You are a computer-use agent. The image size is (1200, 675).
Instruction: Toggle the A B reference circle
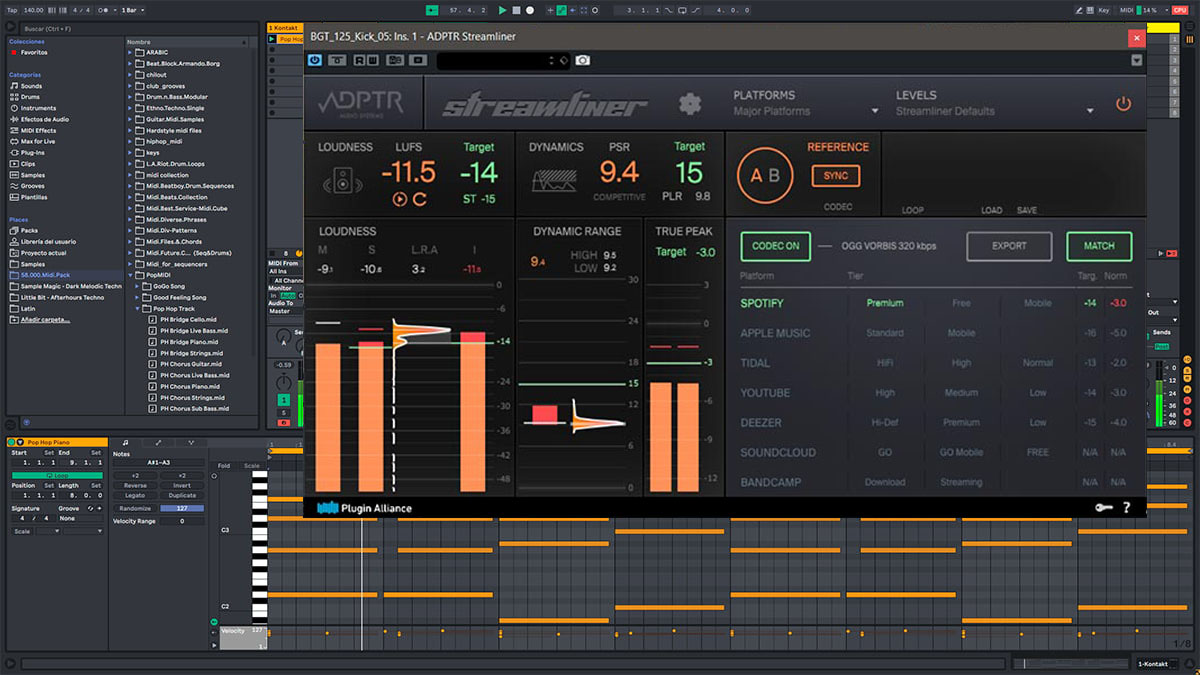pyautogui.click(x=765, y=177)
